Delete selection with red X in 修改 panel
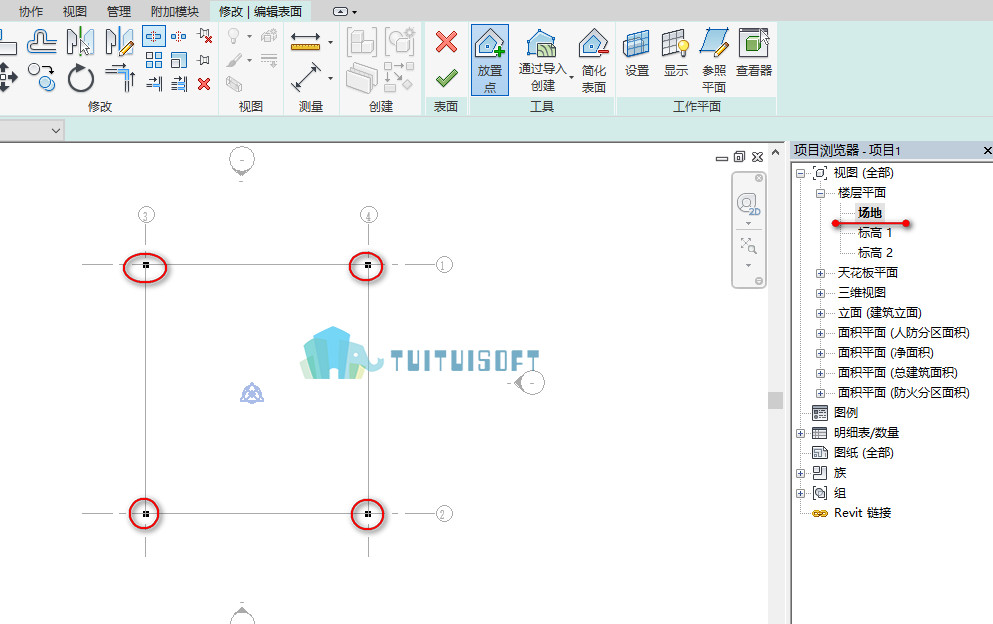The image size is (993, 624). [x=204, y=84]
